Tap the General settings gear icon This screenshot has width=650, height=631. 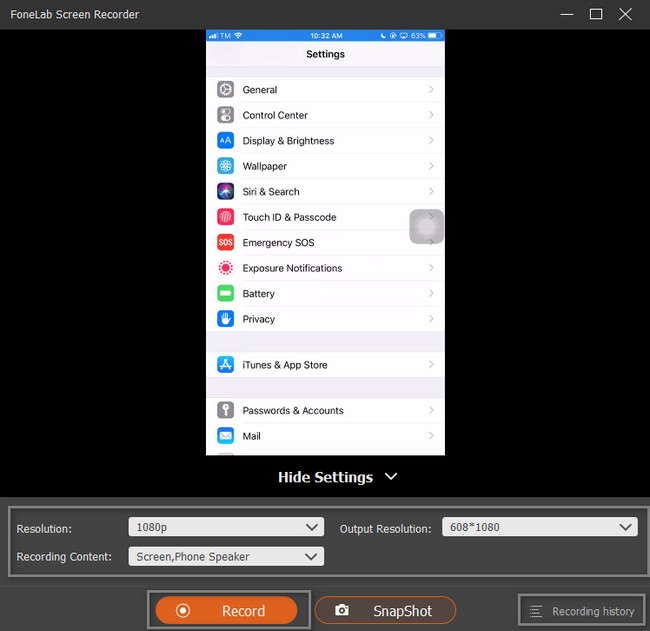(226, 90)
